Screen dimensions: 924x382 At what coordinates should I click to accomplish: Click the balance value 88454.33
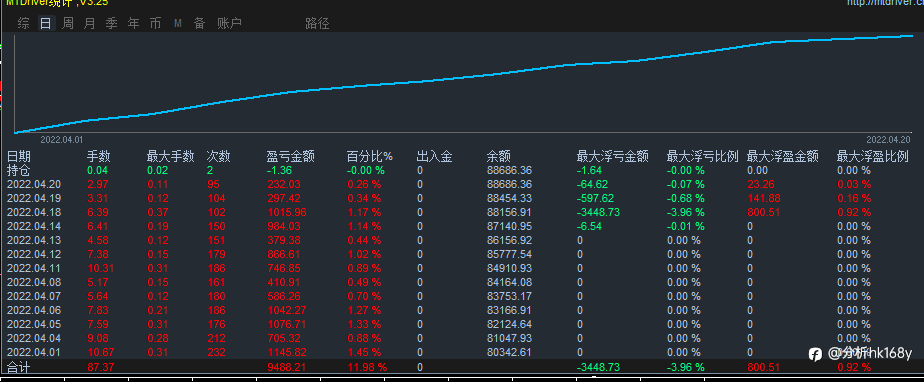click(509, 198)
